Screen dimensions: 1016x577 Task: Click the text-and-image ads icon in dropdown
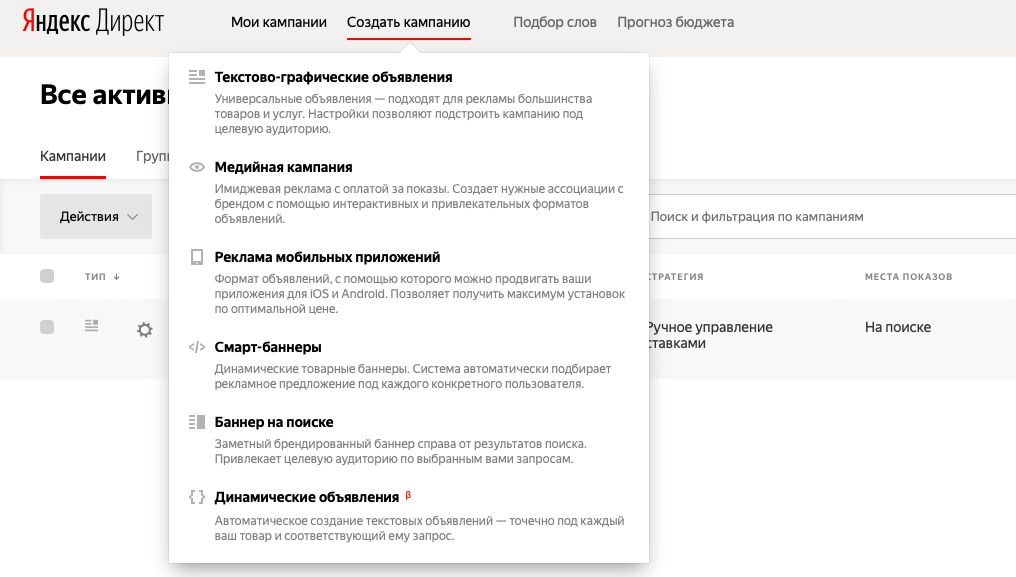click(x=197, y=77)
